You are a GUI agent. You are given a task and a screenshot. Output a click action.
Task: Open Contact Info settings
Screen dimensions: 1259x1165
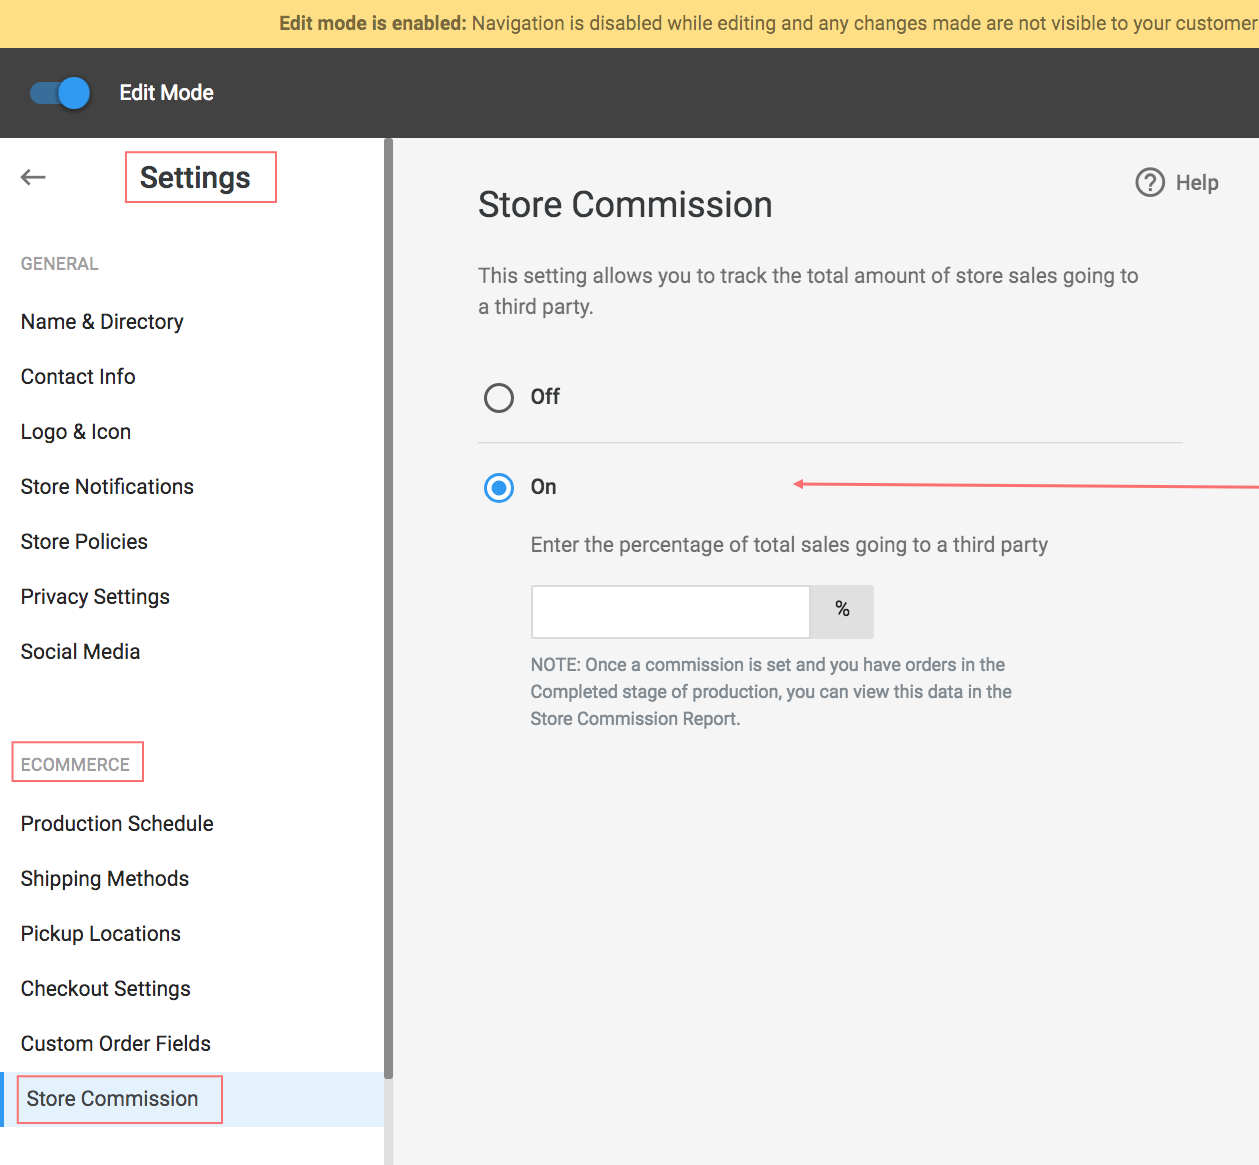coord(78,377)
